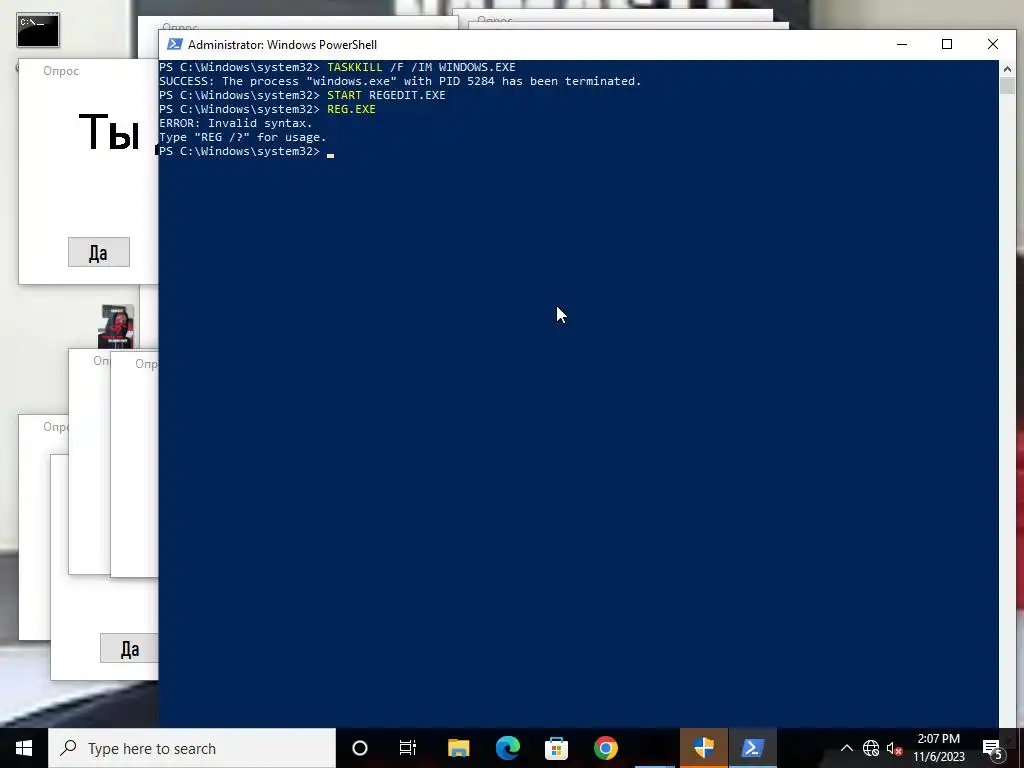Click the large Ты text in the Опрос dialog
Image resolution: width=1024 pixels, height=768 pixels.
(110, 133)
